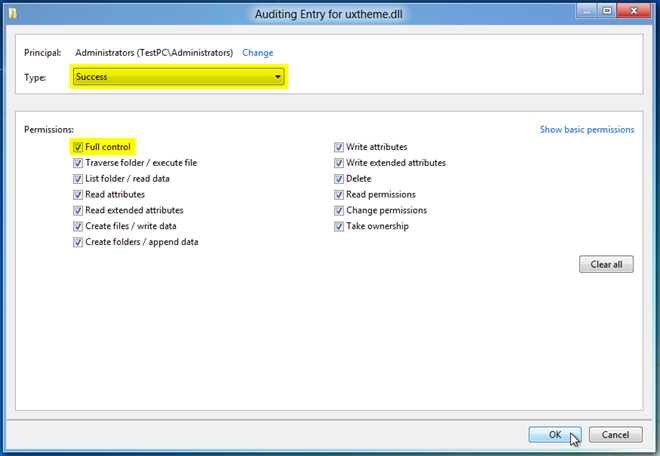Click the Permissions: label
Viewport: 660px width, 456px height.
(x=49, y=129)
